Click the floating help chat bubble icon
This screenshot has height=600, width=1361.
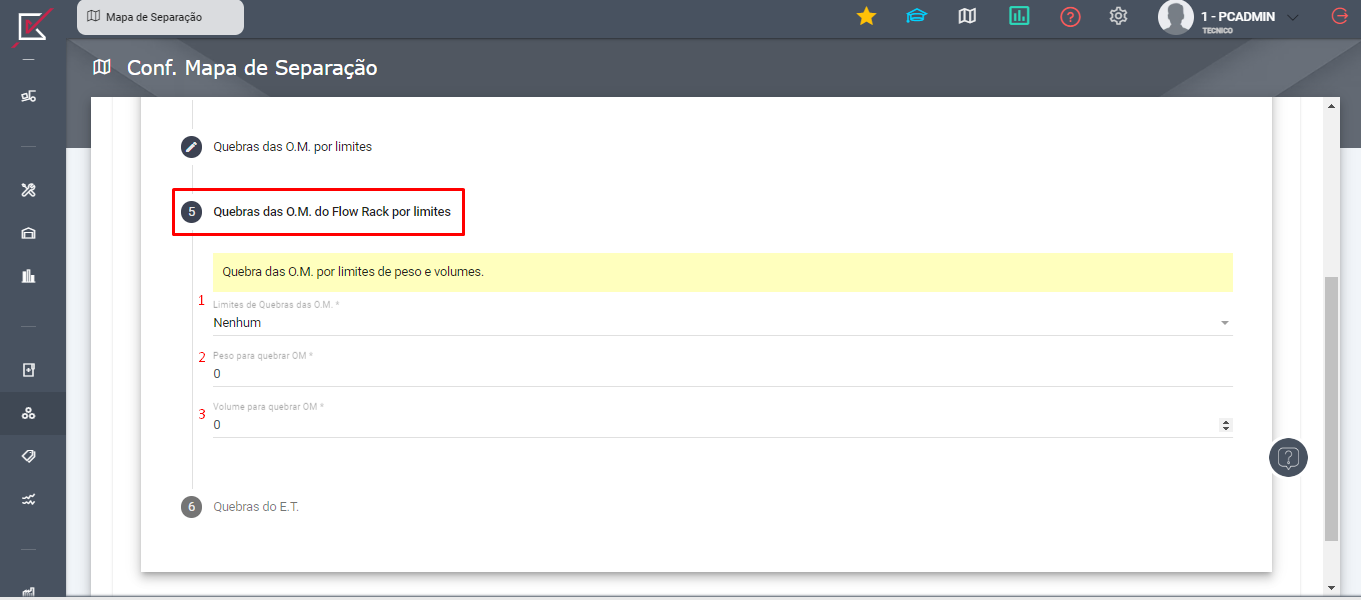pos(1288,458)
